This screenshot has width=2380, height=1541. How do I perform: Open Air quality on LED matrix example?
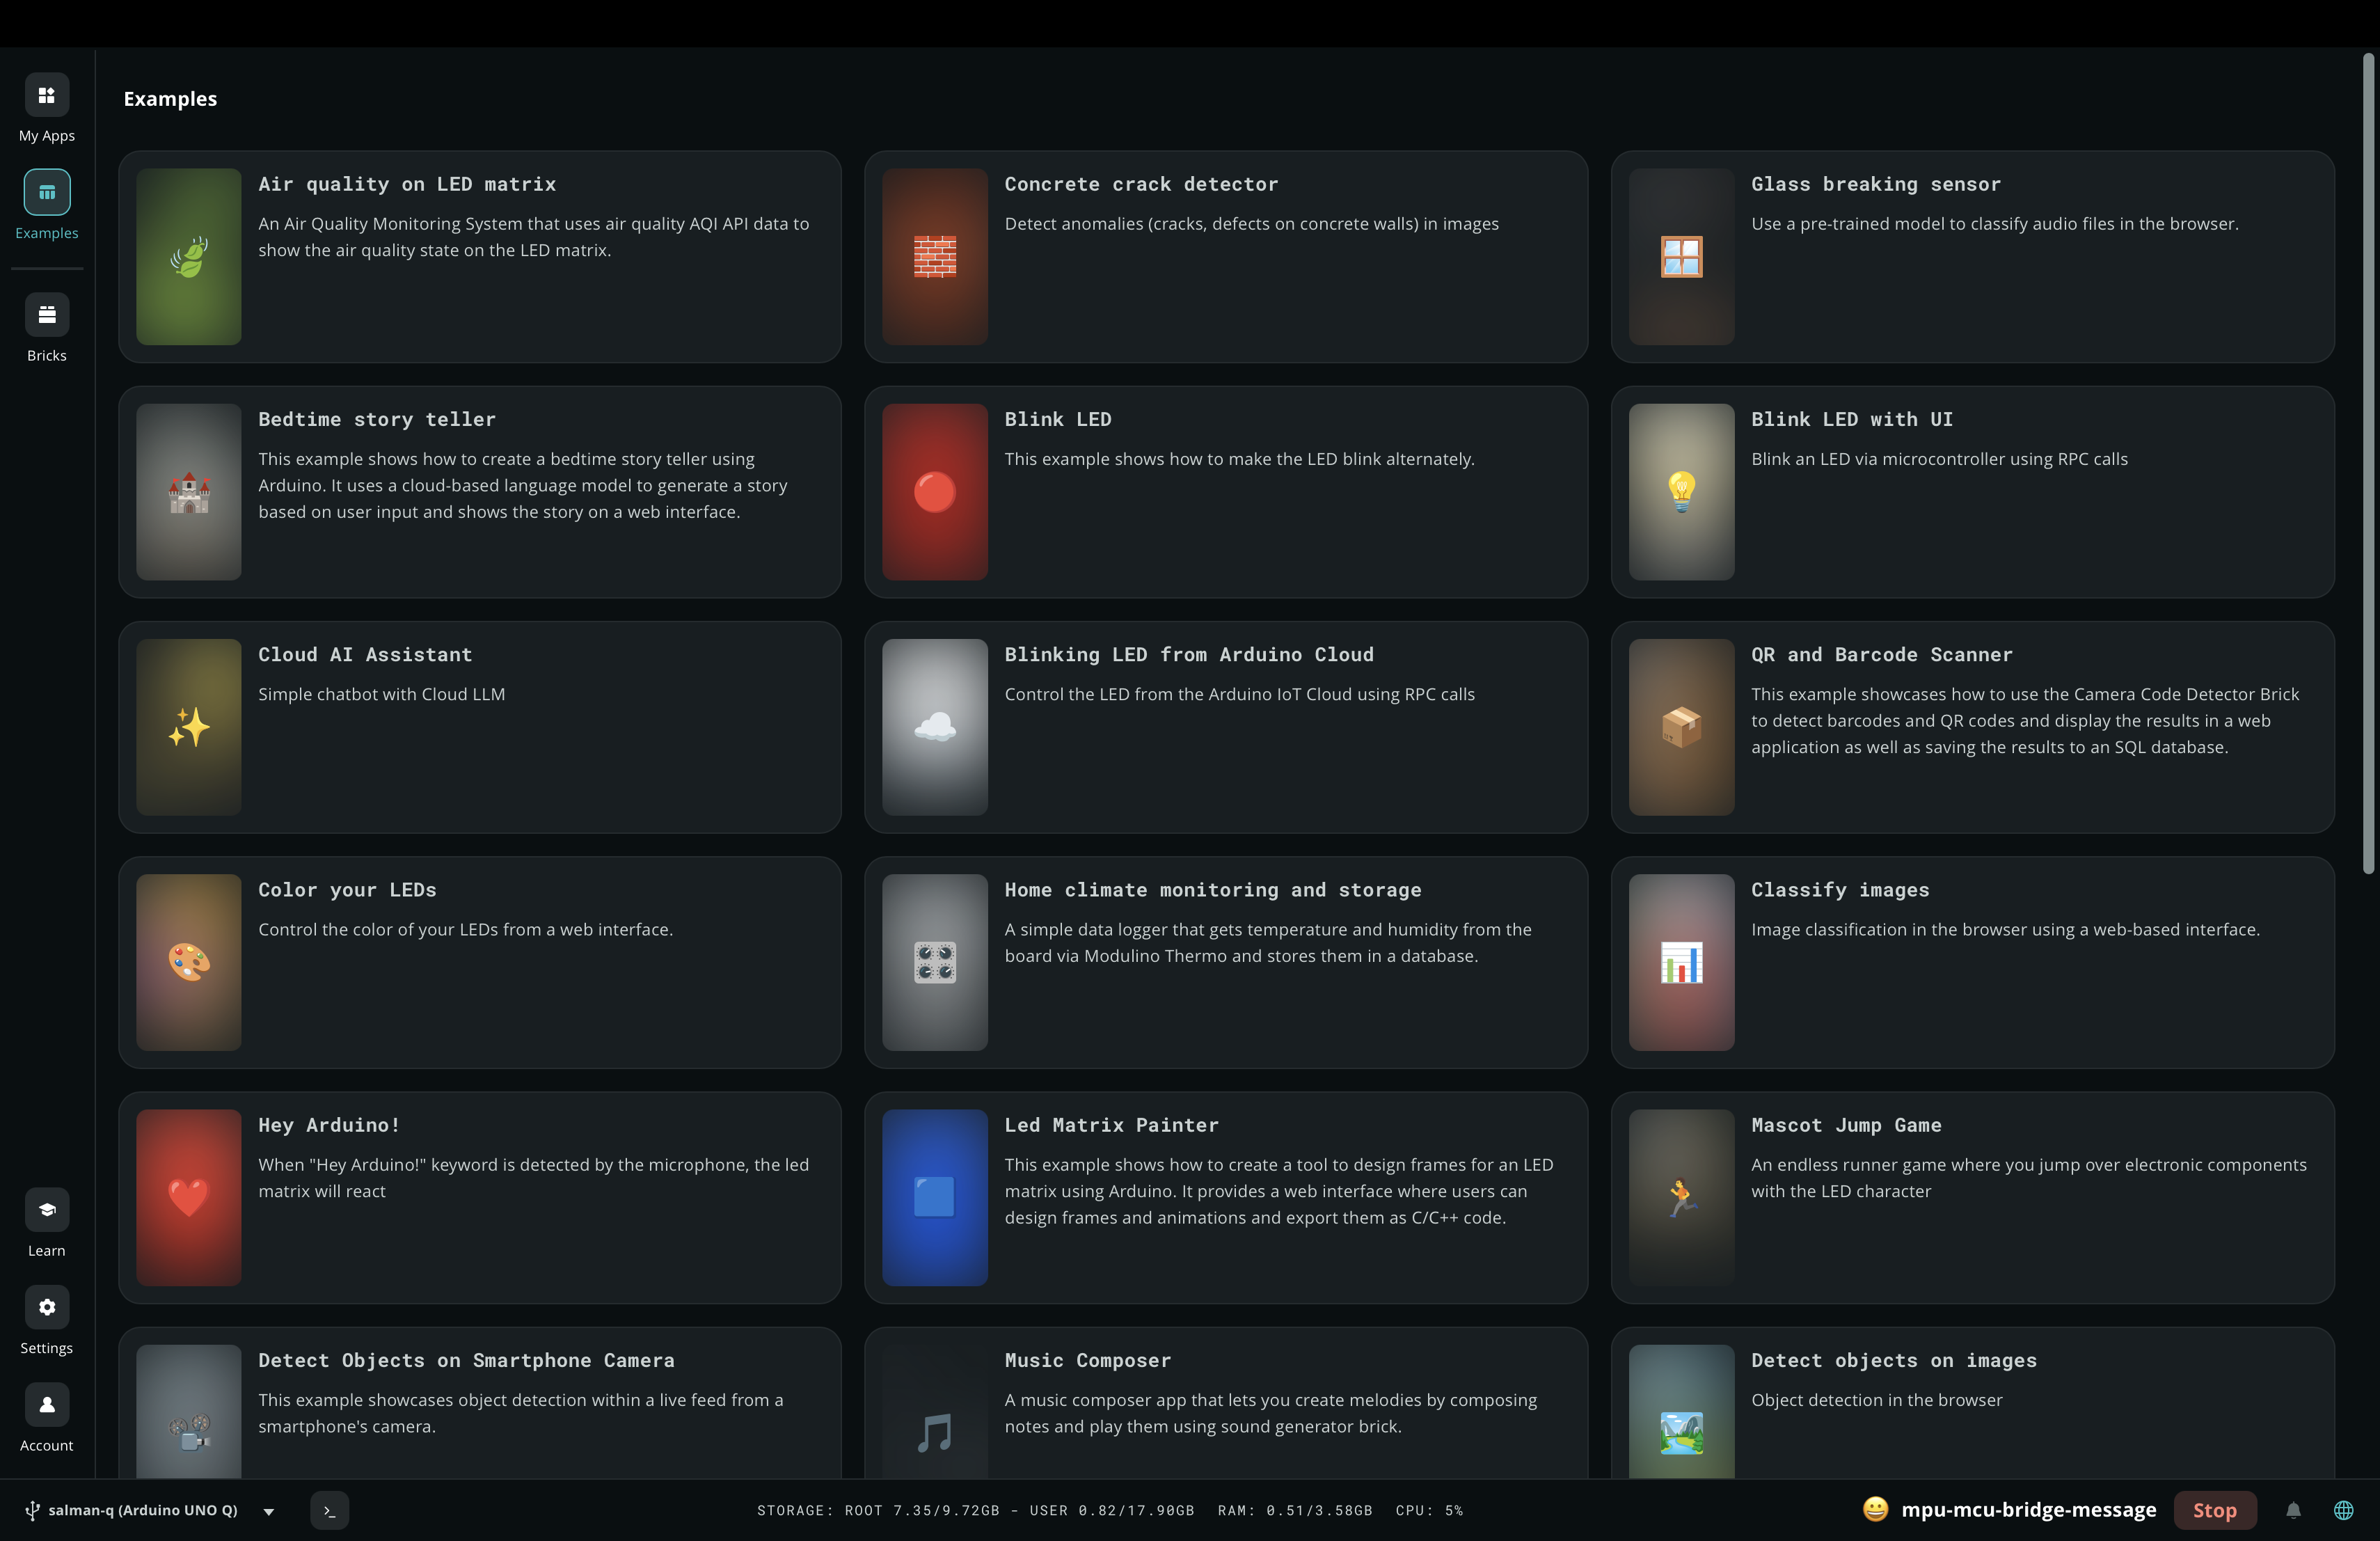tap(479, 257)
